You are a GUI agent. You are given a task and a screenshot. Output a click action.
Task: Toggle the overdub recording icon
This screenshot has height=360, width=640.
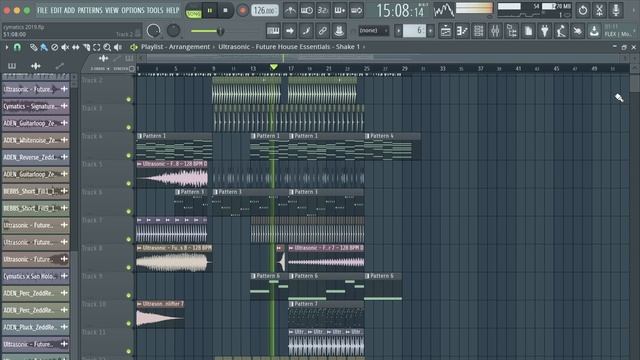340,10
